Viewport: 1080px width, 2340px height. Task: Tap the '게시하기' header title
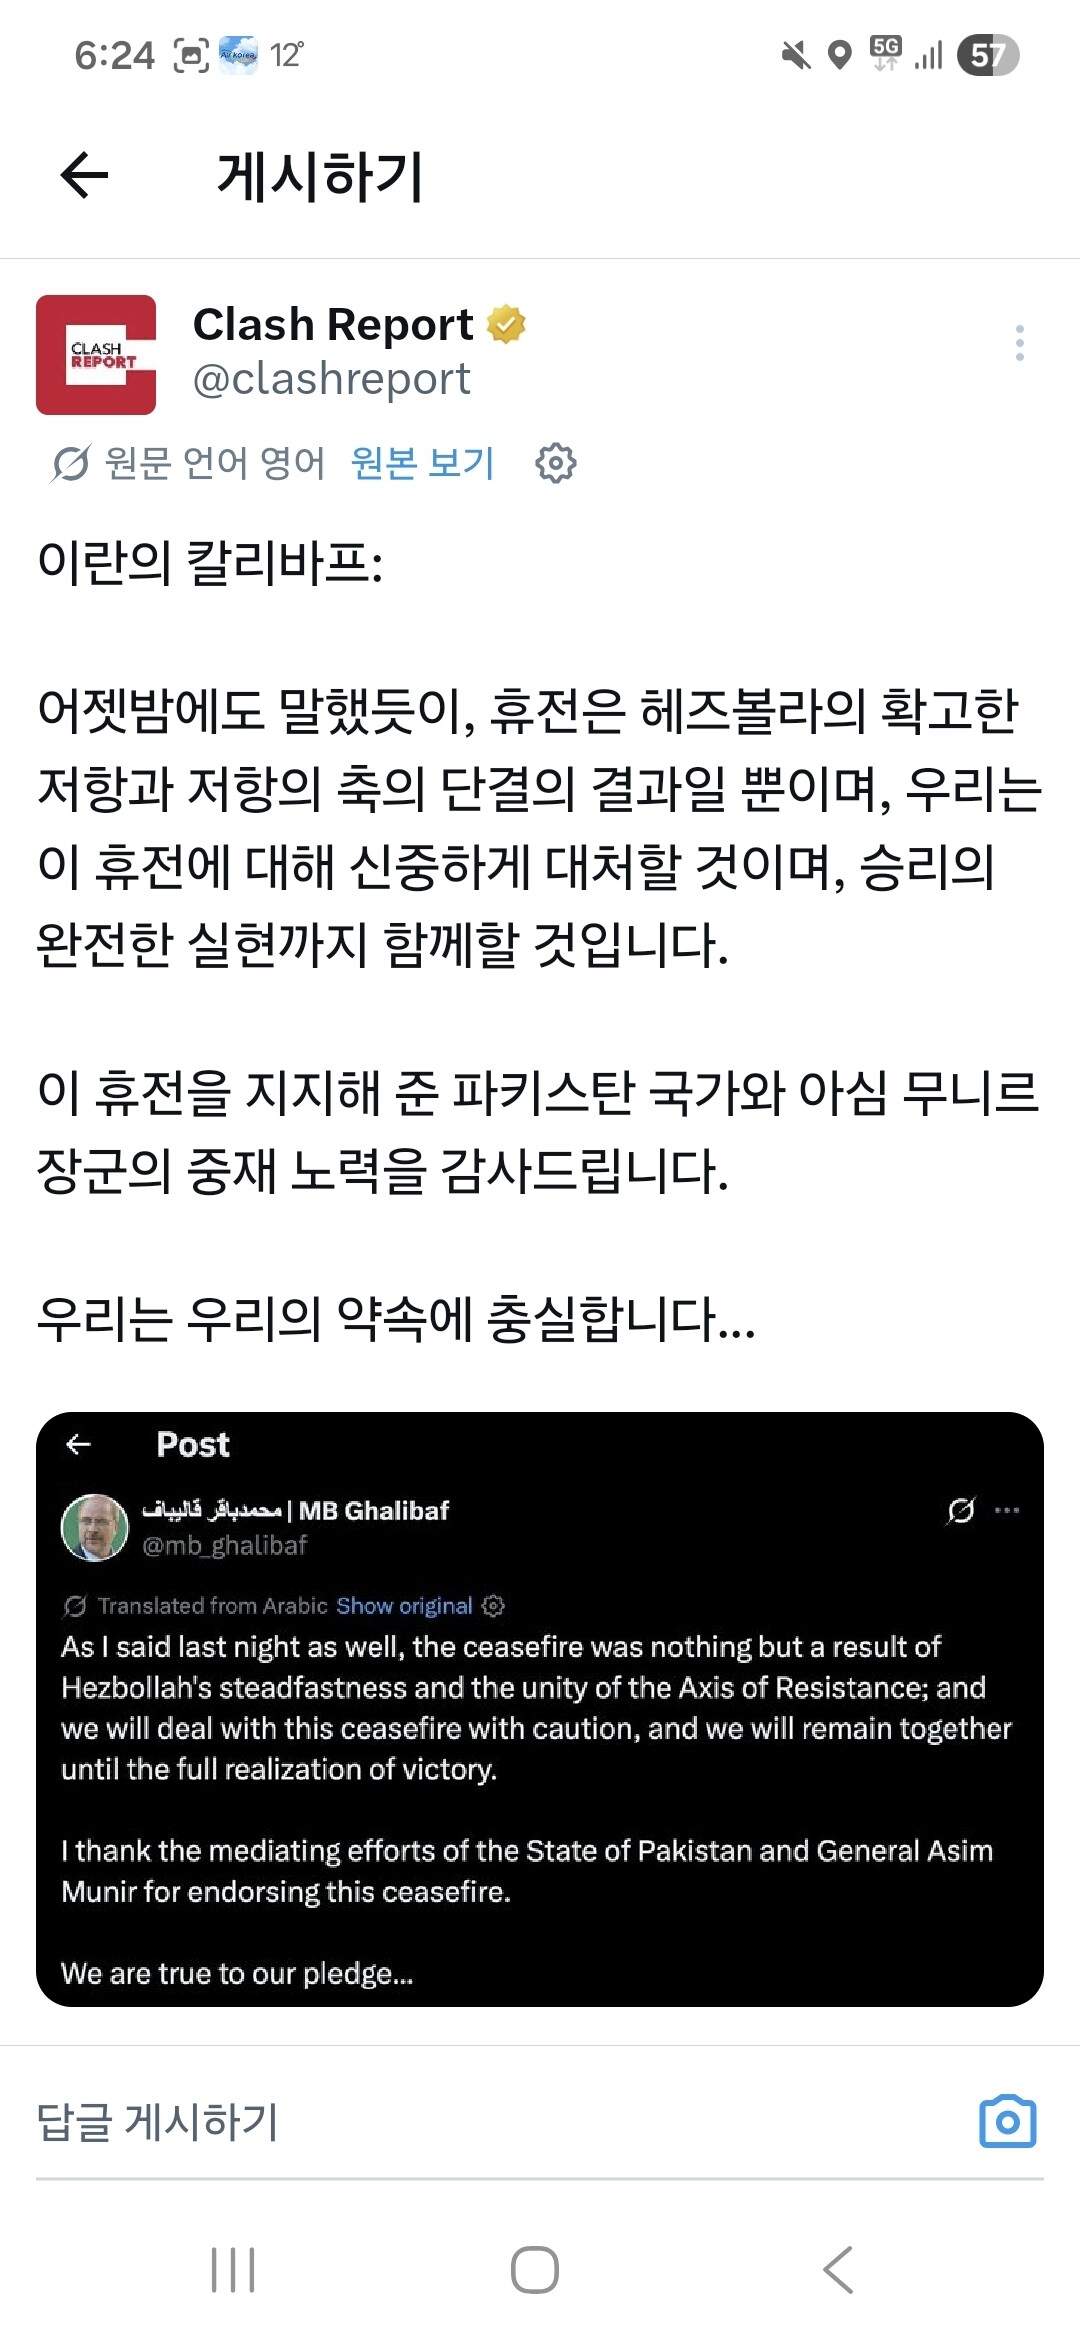click(x=321, y=177)
